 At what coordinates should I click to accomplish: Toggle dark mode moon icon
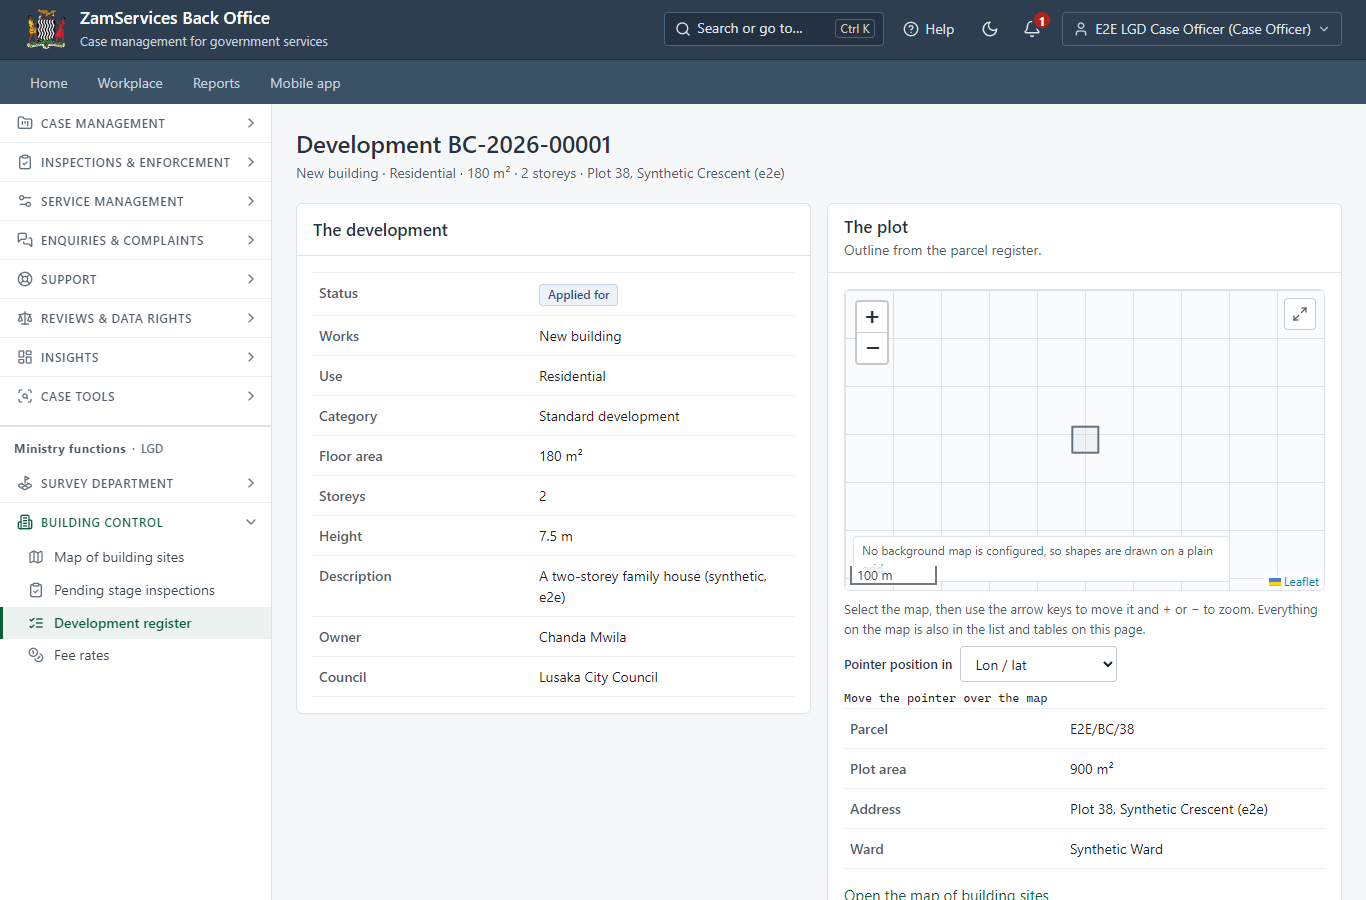pyautogui.click(x=990, y=29)
